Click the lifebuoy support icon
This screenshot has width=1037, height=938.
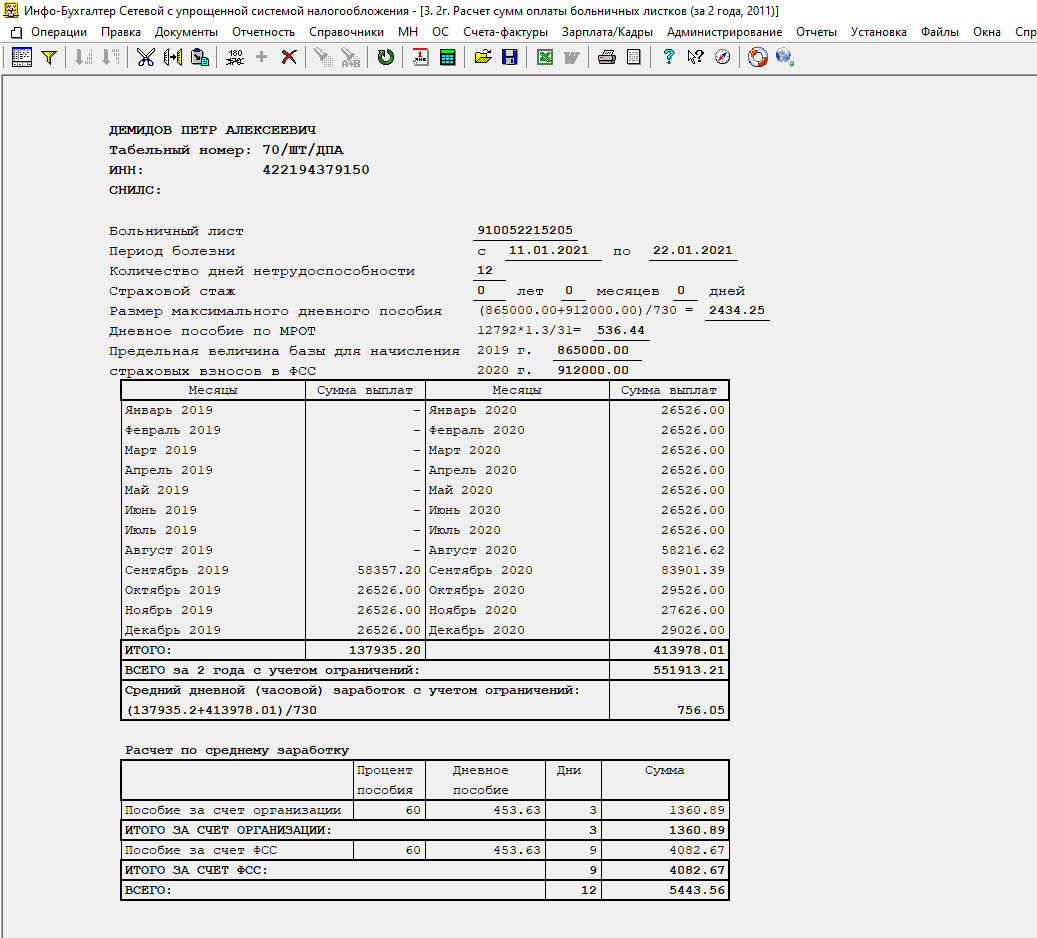pyautogui.click(x=758, y=58)
